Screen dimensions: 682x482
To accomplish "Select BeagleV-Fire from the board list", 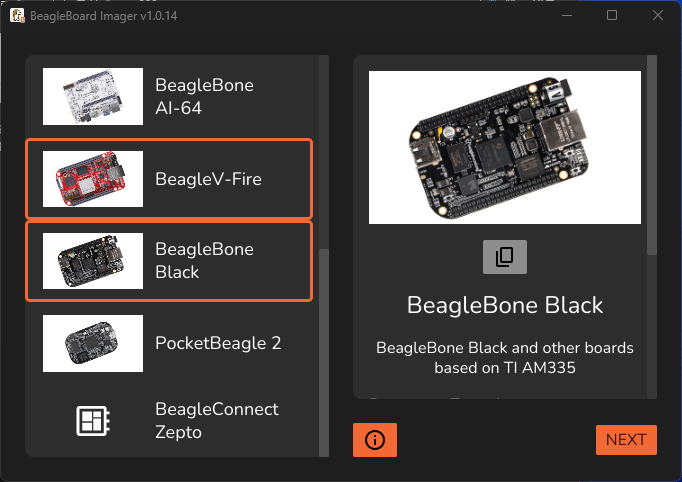I will (169, 178).
